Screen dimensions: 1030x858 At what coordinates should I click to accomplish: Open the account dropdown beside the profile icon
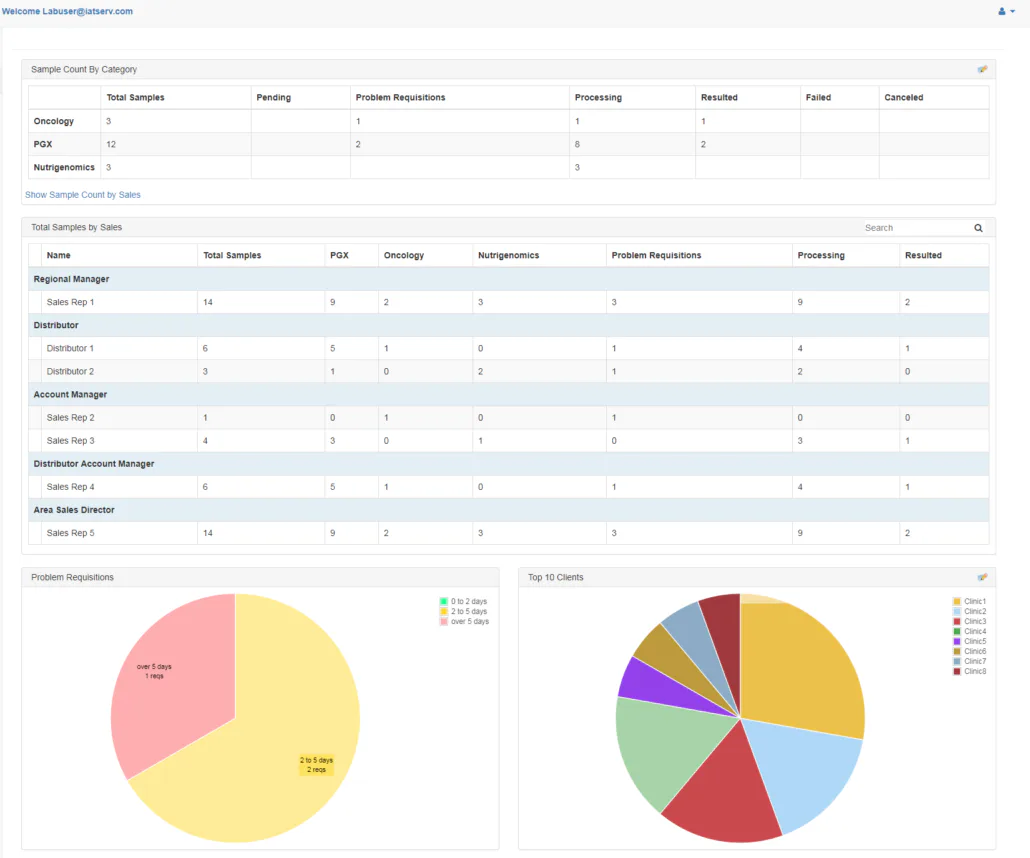click(x=1013, y=11)
